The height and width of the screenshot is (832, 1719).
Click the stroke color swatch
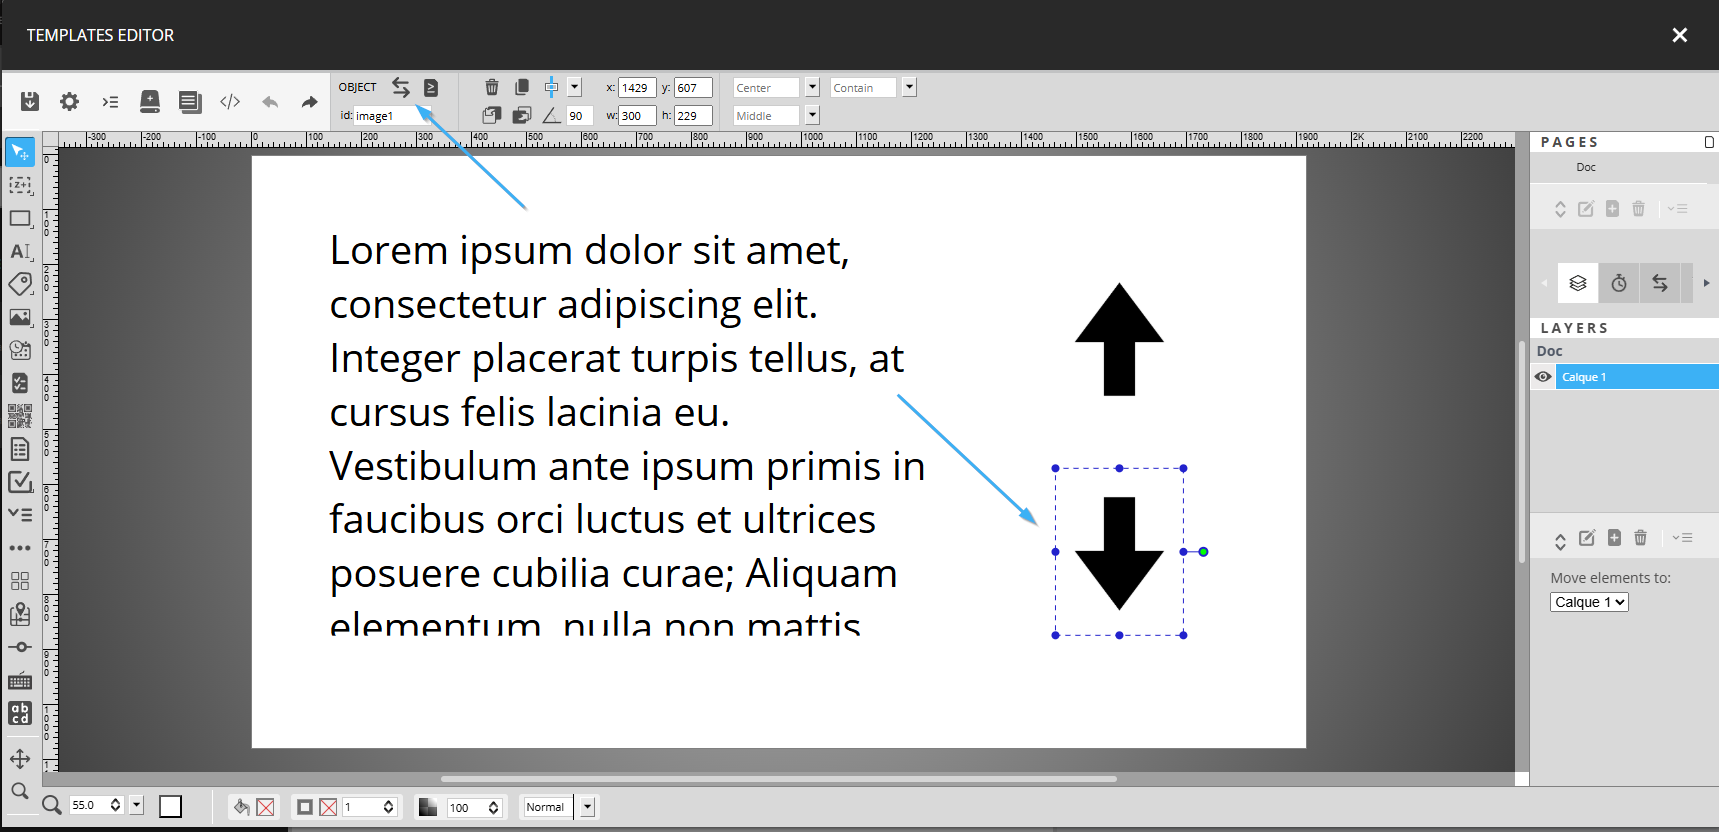point(305,807)
